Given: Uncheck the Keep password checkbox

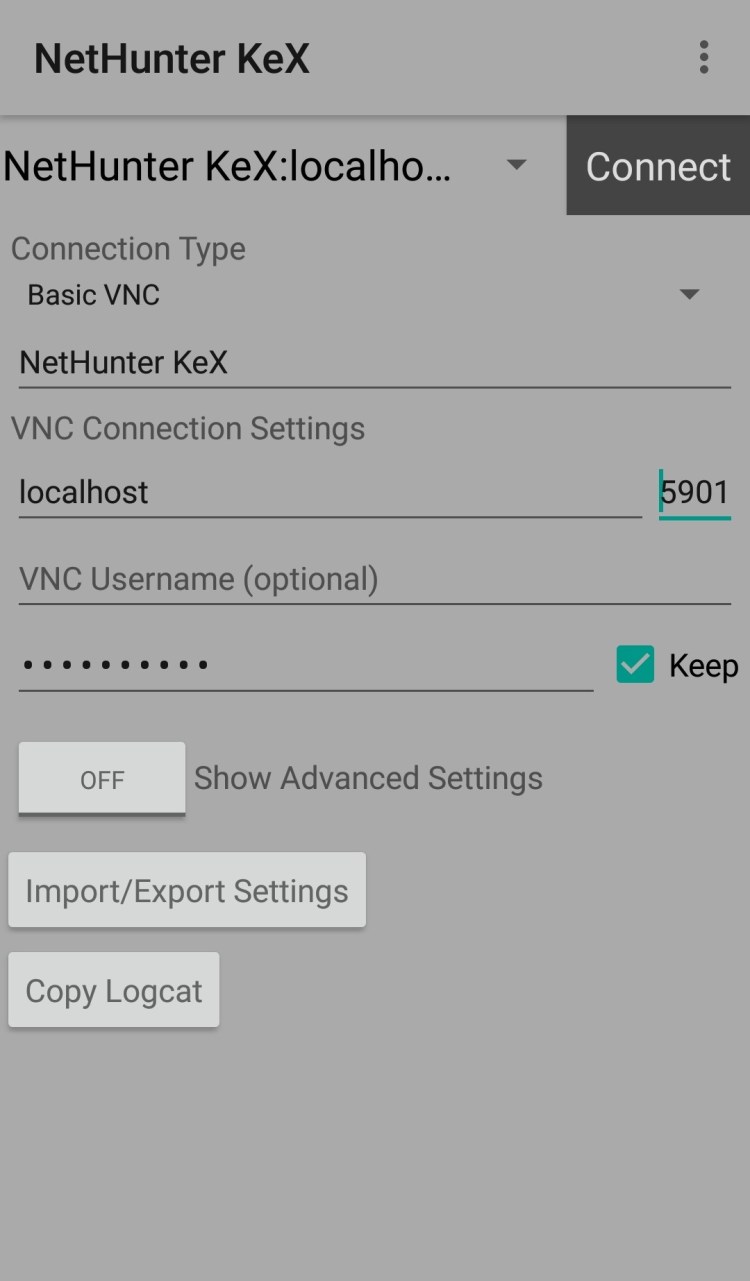Looking at the screenshot, I should click(635, 665).
